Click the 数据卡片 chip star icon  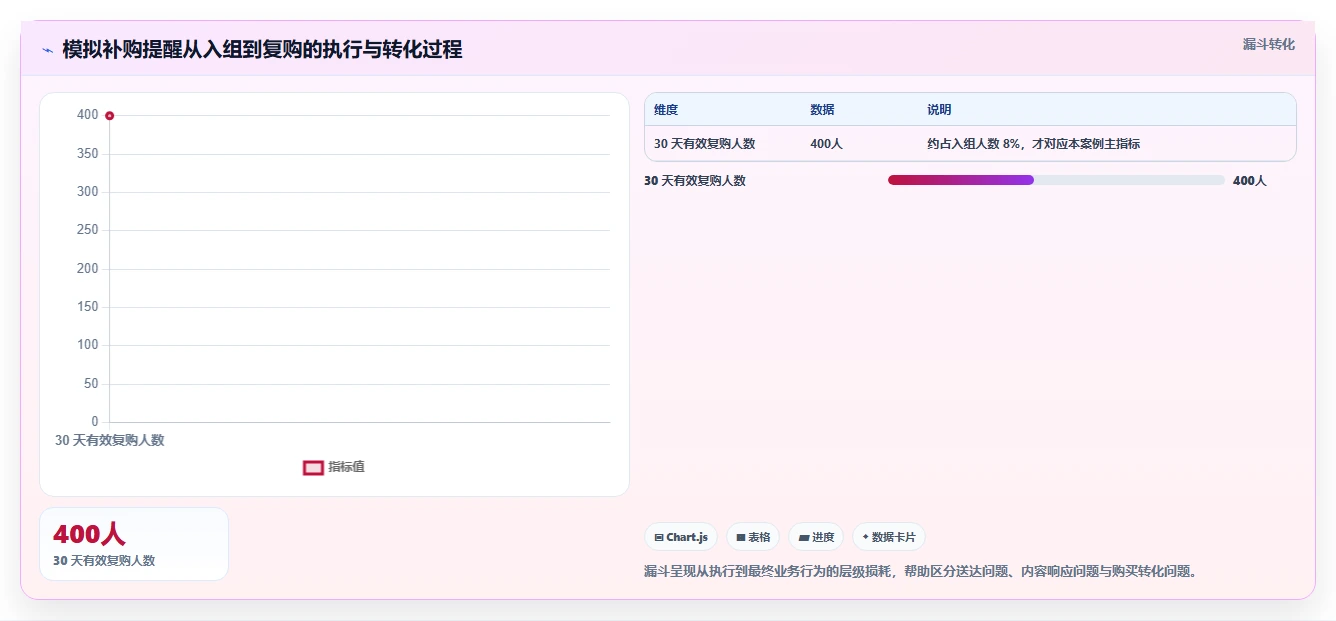coord(865,537)
